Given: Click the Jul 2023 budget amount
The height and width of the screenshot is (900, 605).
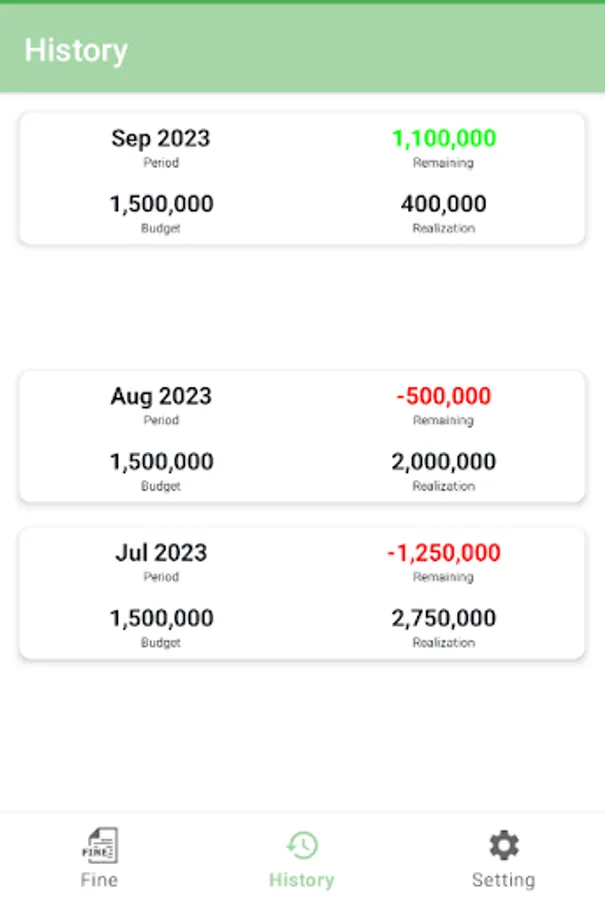Looking at the screenshot, I should [x=161, y=618].
